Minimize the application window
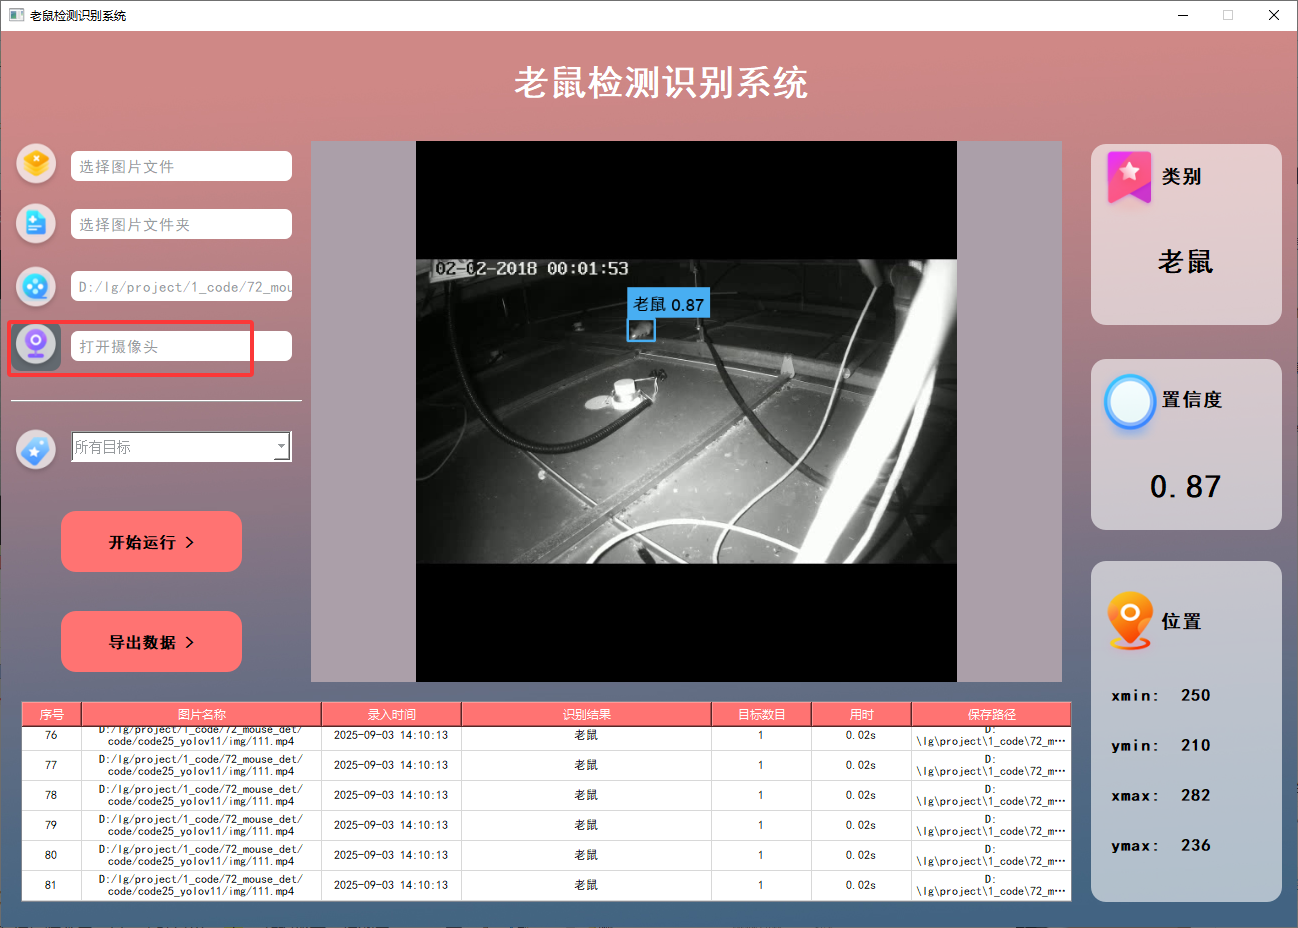The image size is (1298, 928). (x=1183, y=15)
